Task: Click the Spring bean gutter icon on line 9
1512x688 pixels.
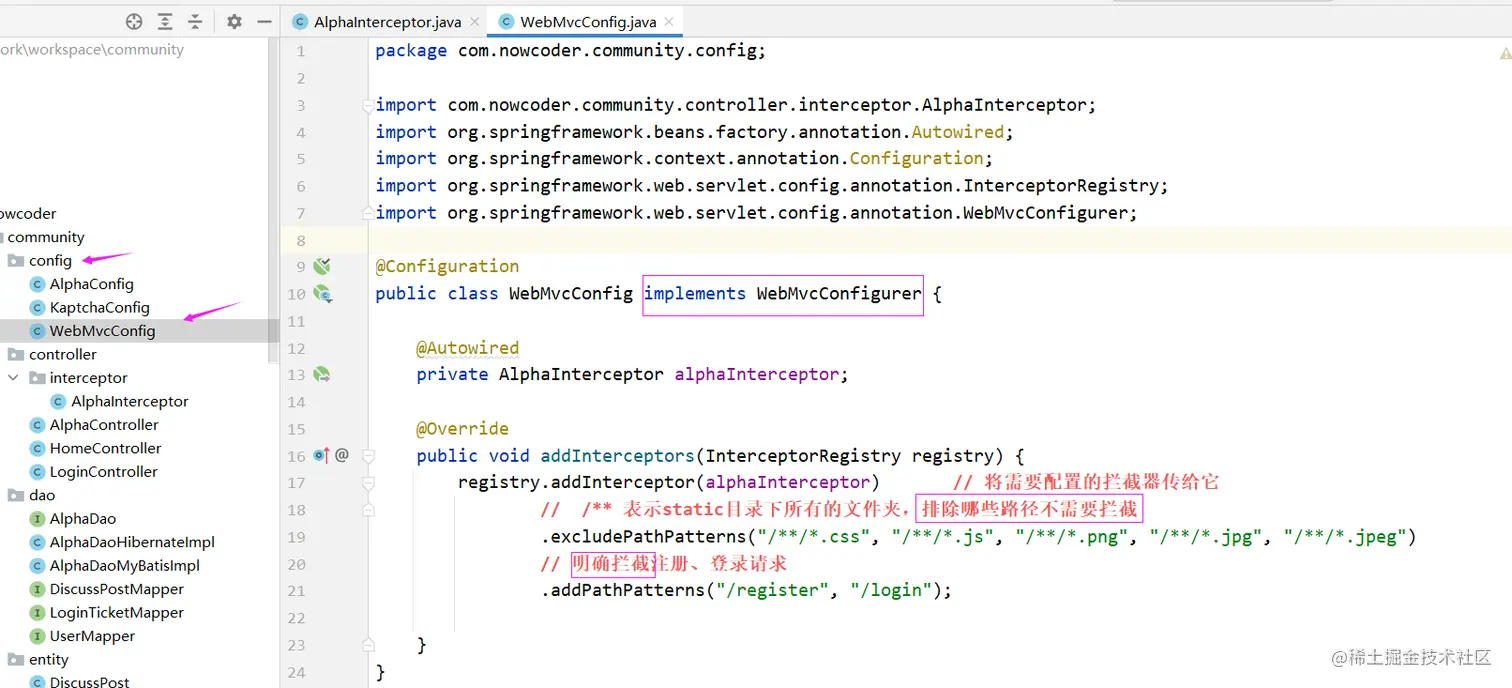Action: point(322,266)
